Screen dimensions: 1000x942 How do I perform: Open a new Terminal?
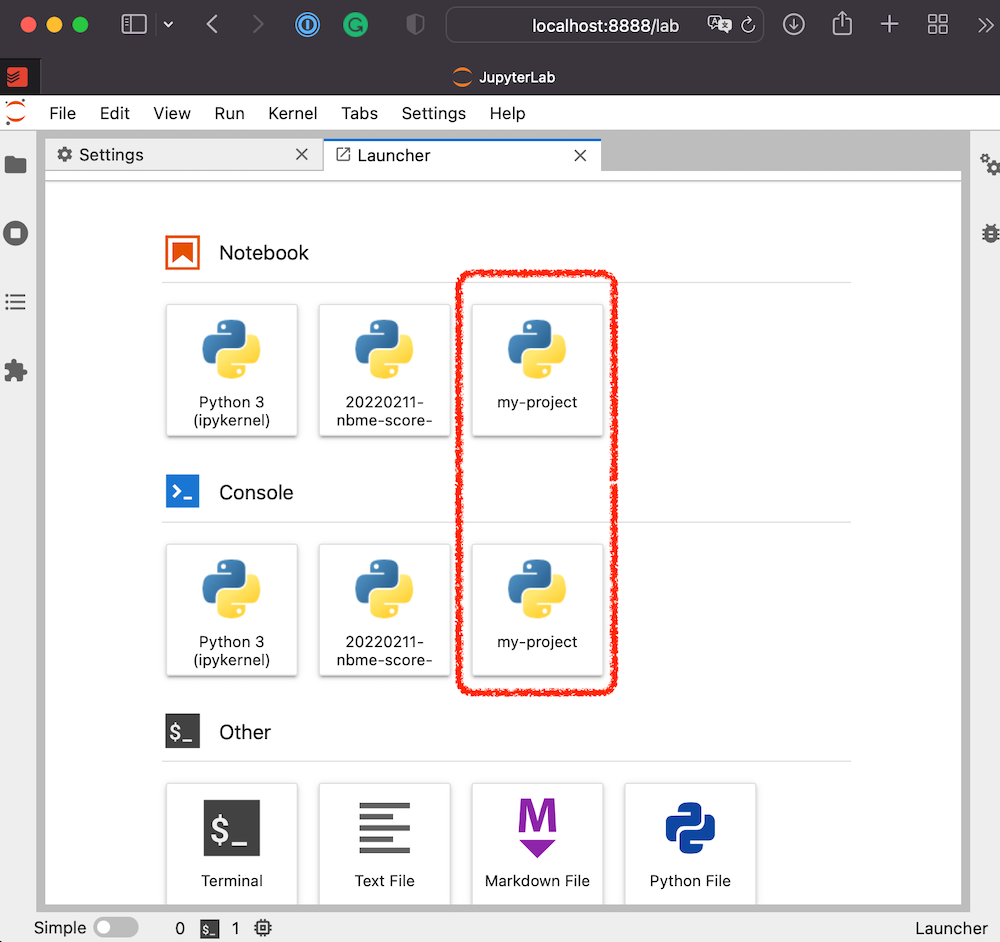point(232,843)
